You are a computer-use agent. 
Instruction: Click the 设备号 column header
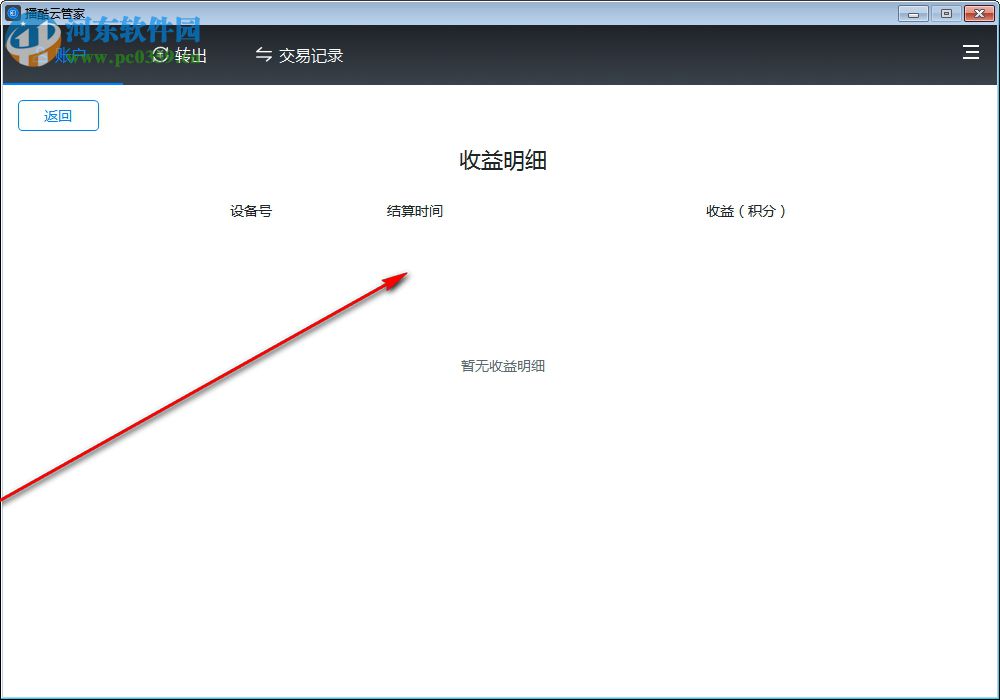251,211
